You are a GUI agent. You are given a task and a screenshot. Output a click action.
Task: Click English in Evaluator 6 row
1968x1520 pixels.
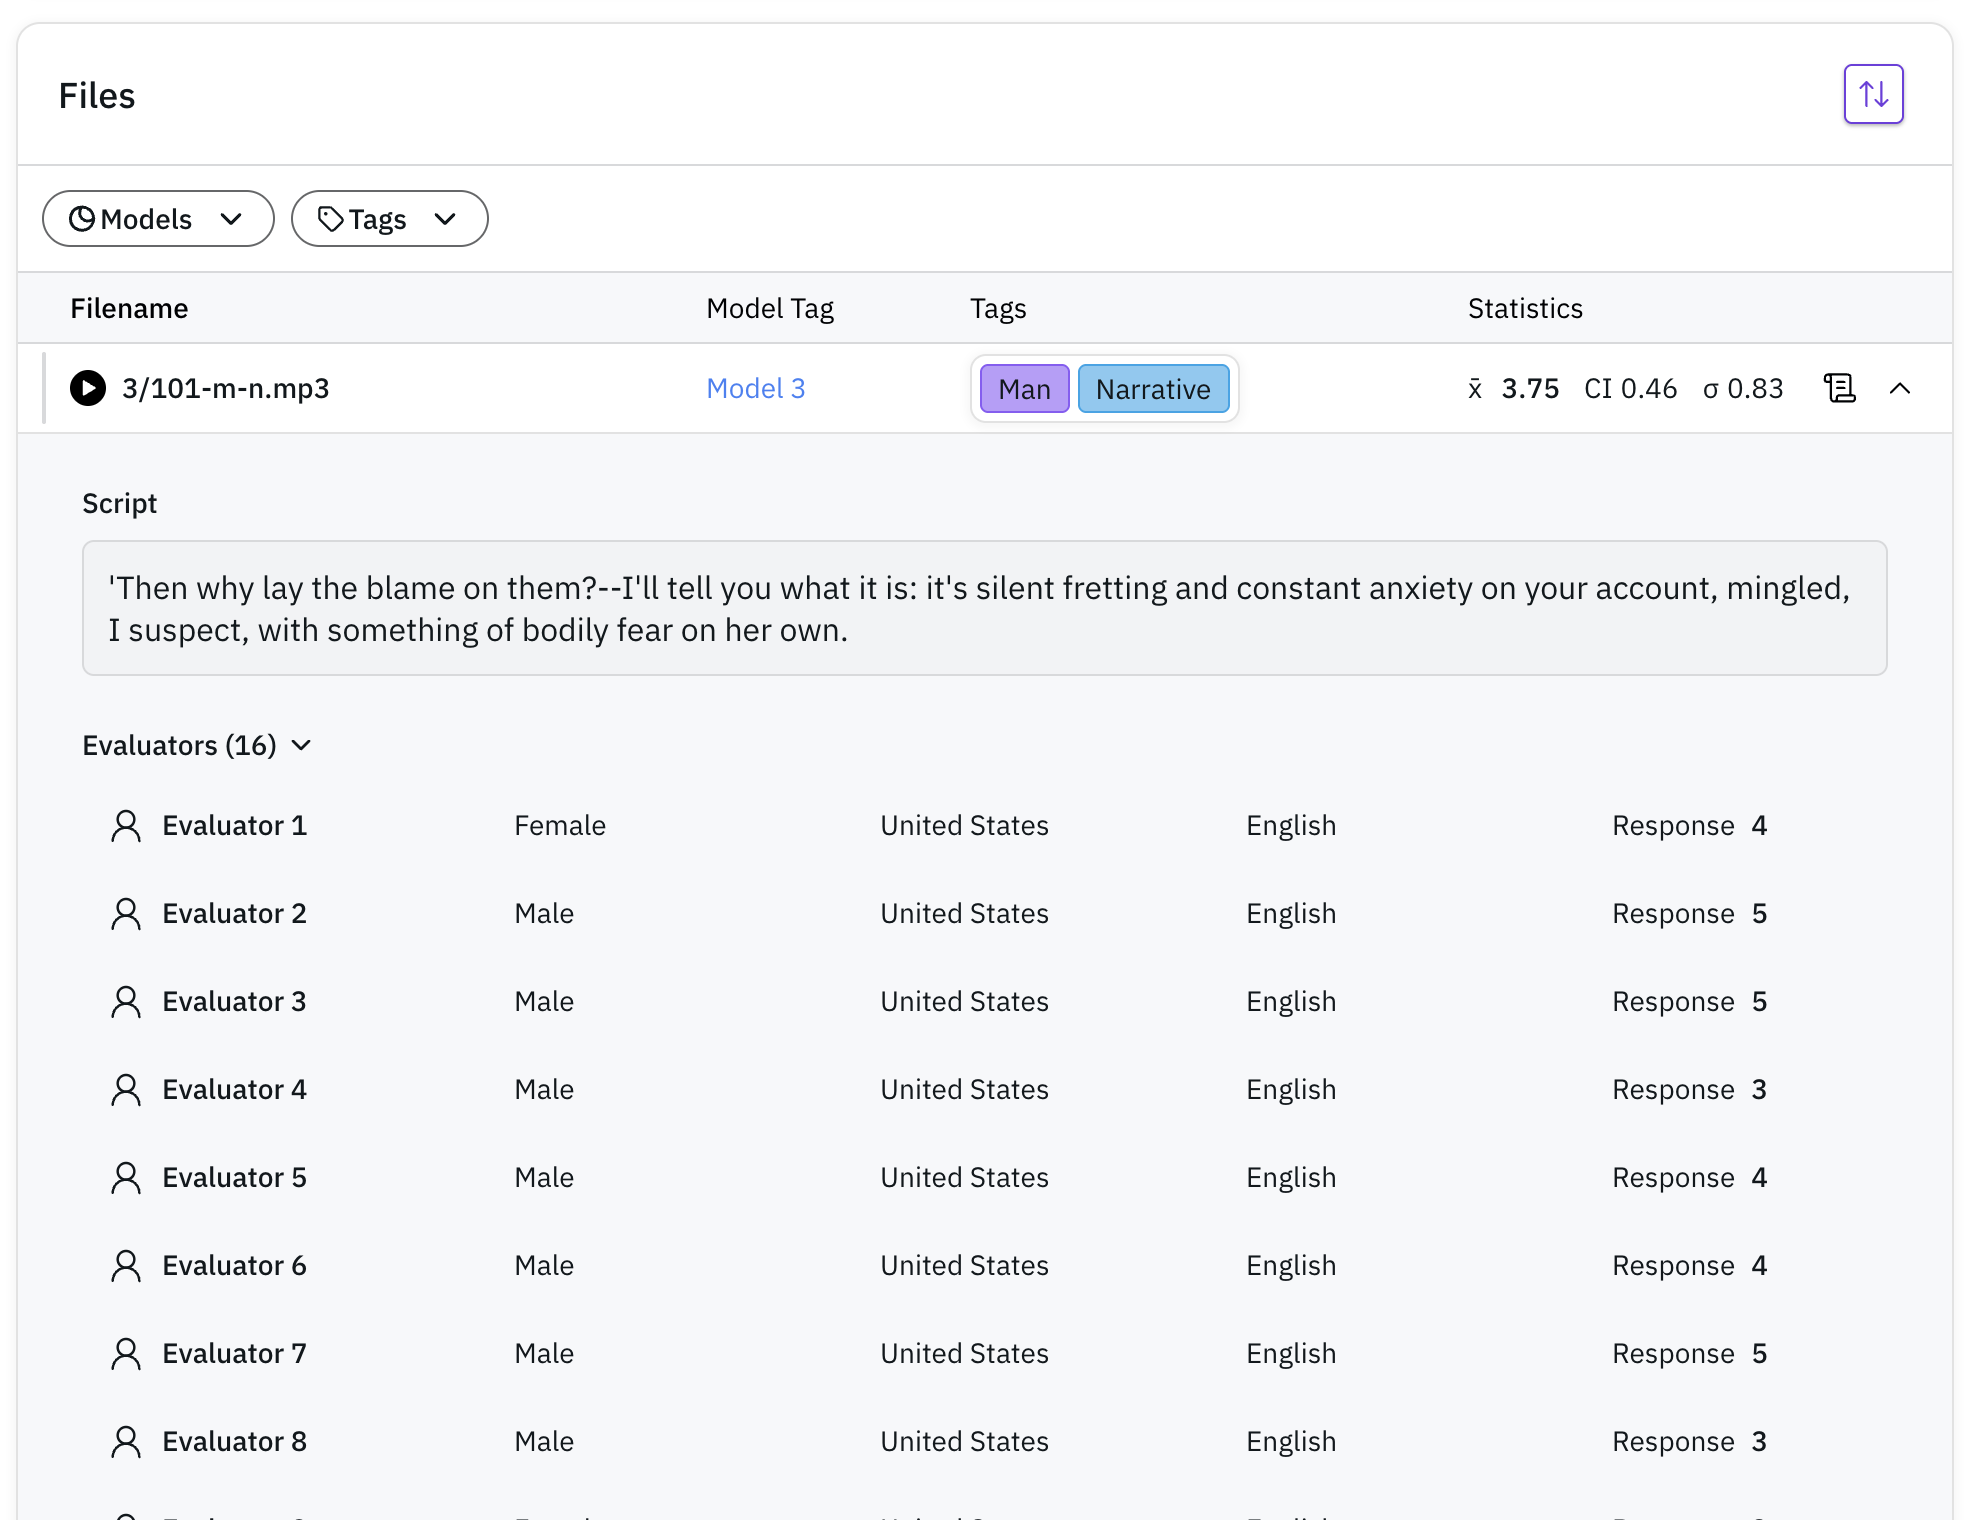pos(1291,1265)
